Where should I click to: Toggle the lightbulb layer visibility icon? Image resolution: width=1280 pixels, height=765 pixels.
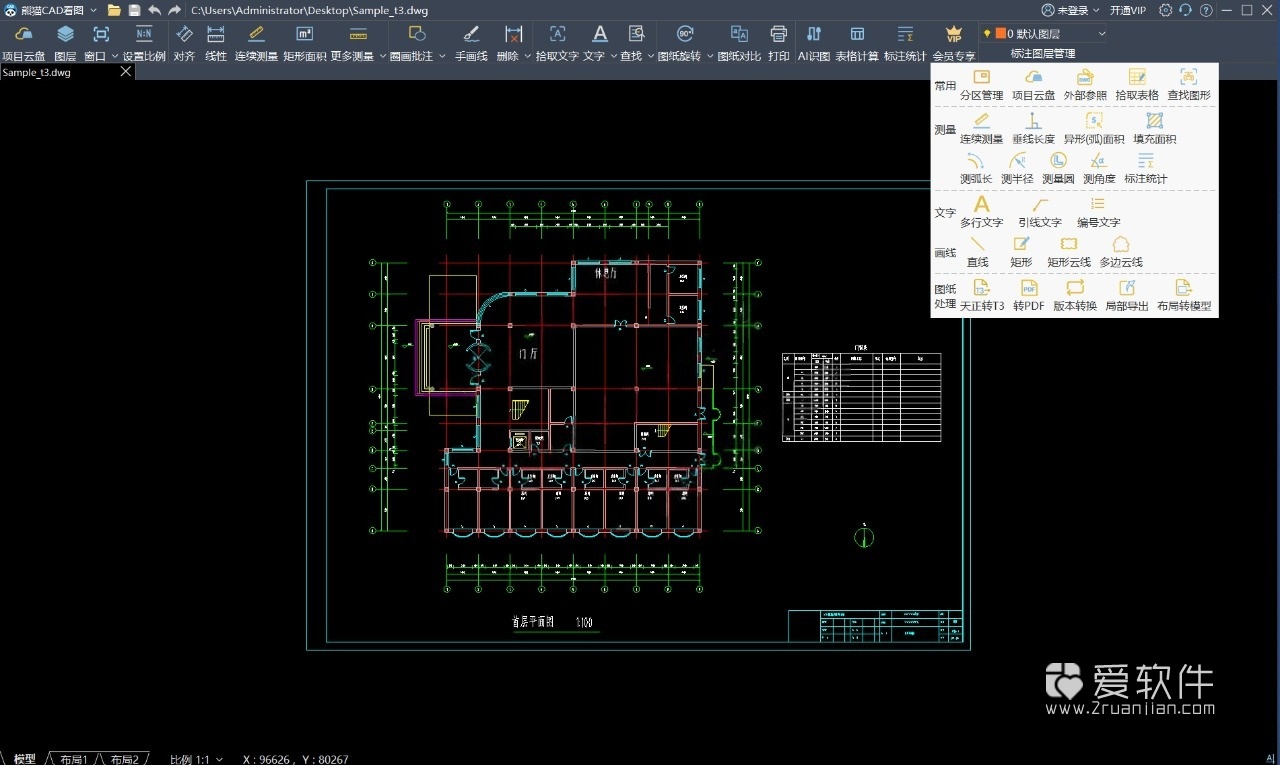point(987,34)
